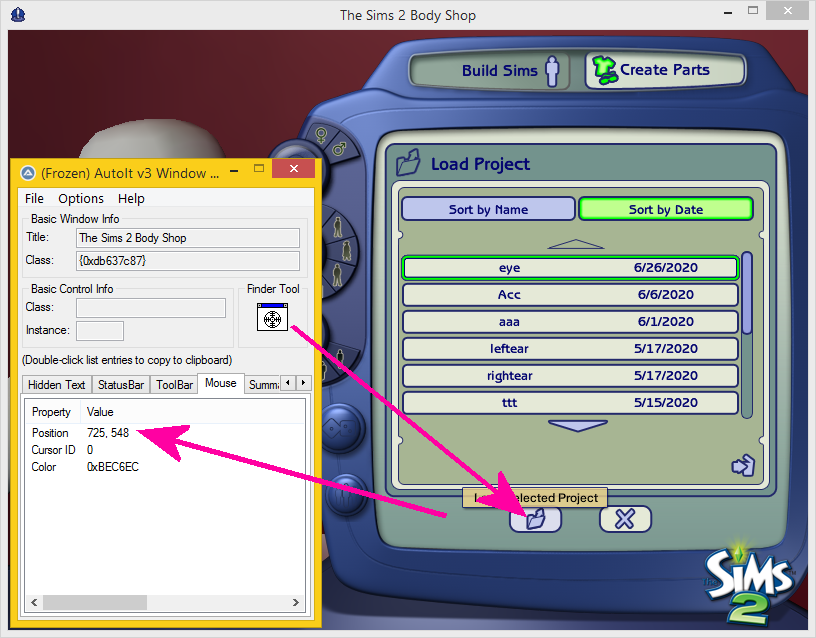Click the Property column header
The height and width of the screenshot is (638, 816).
tap(53, 412)
